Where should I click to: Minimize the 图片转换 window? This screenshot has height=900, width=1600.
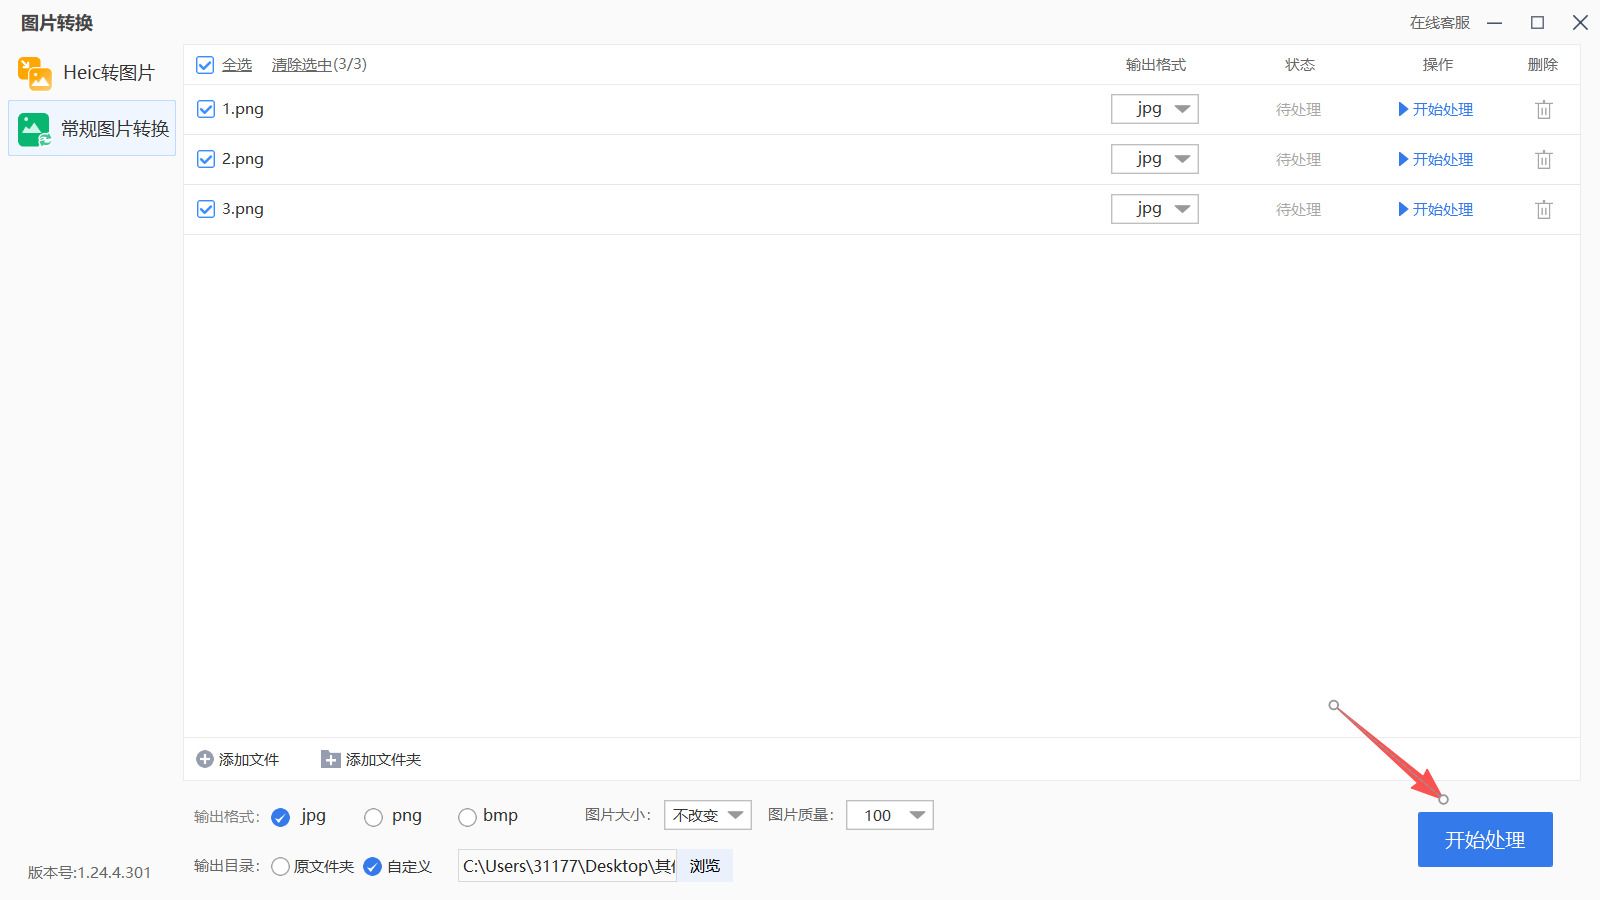tap(1495, 23)
